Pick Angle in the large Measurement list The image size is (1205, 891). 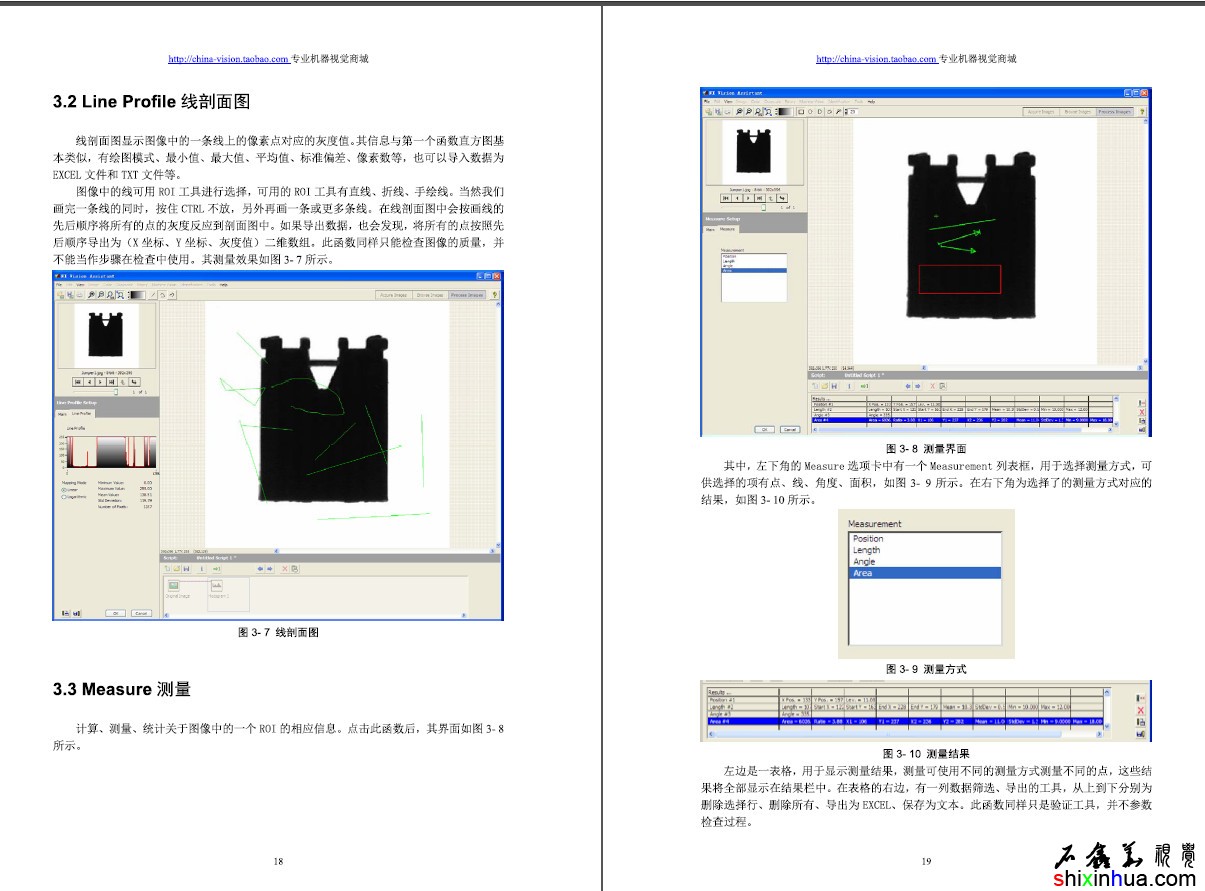tap(924, 562)
